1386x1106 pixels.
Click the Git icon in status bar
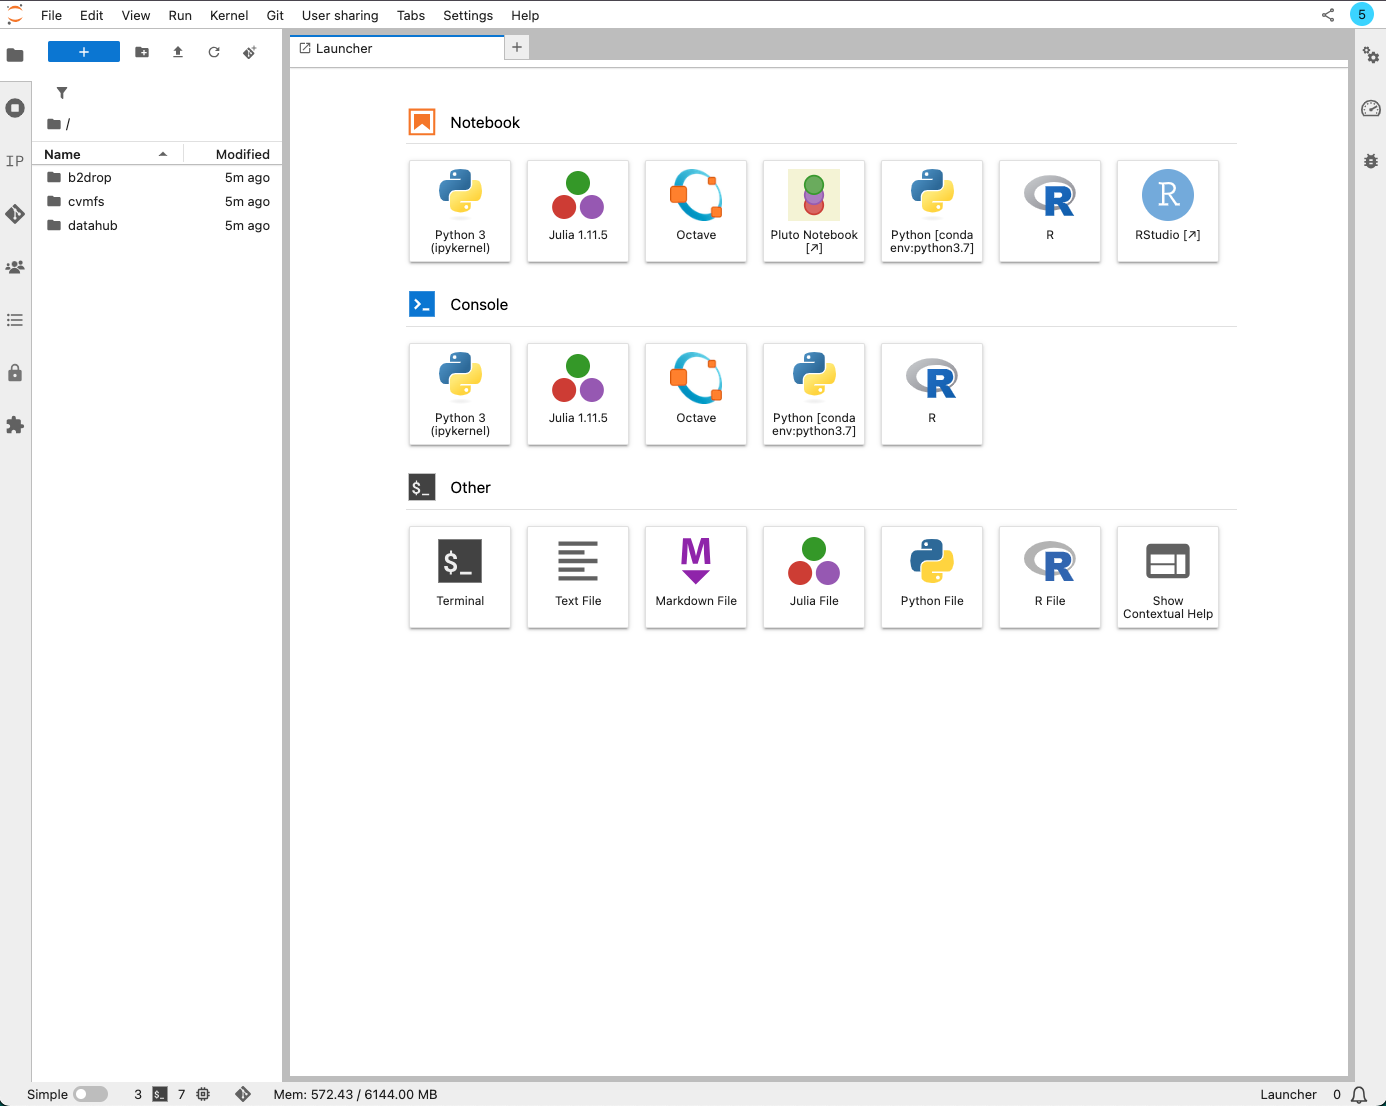click(243, 1095)
